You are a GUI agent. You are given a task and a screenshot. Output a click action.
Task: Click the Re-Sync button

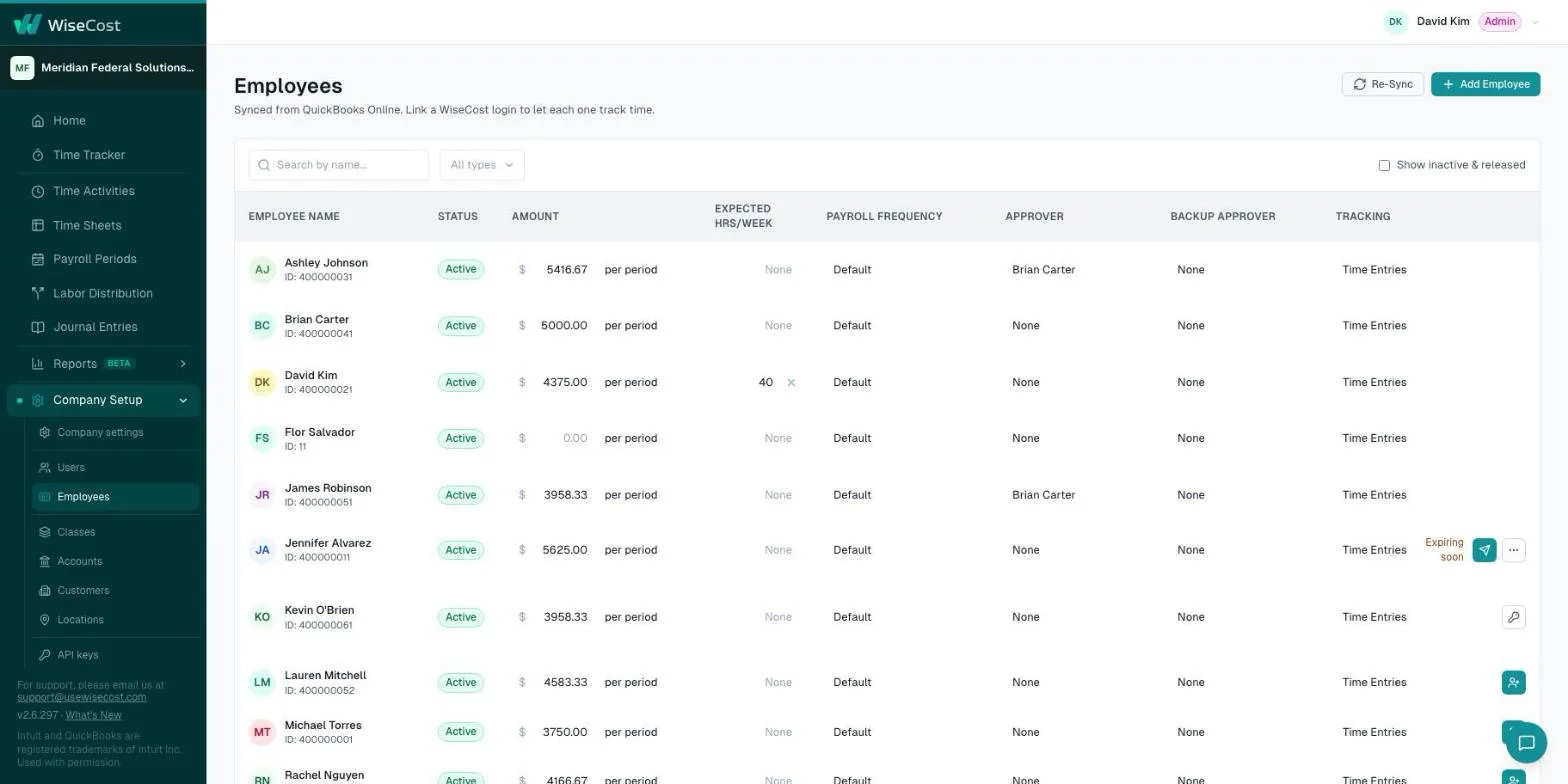(x=1383, y=84)
